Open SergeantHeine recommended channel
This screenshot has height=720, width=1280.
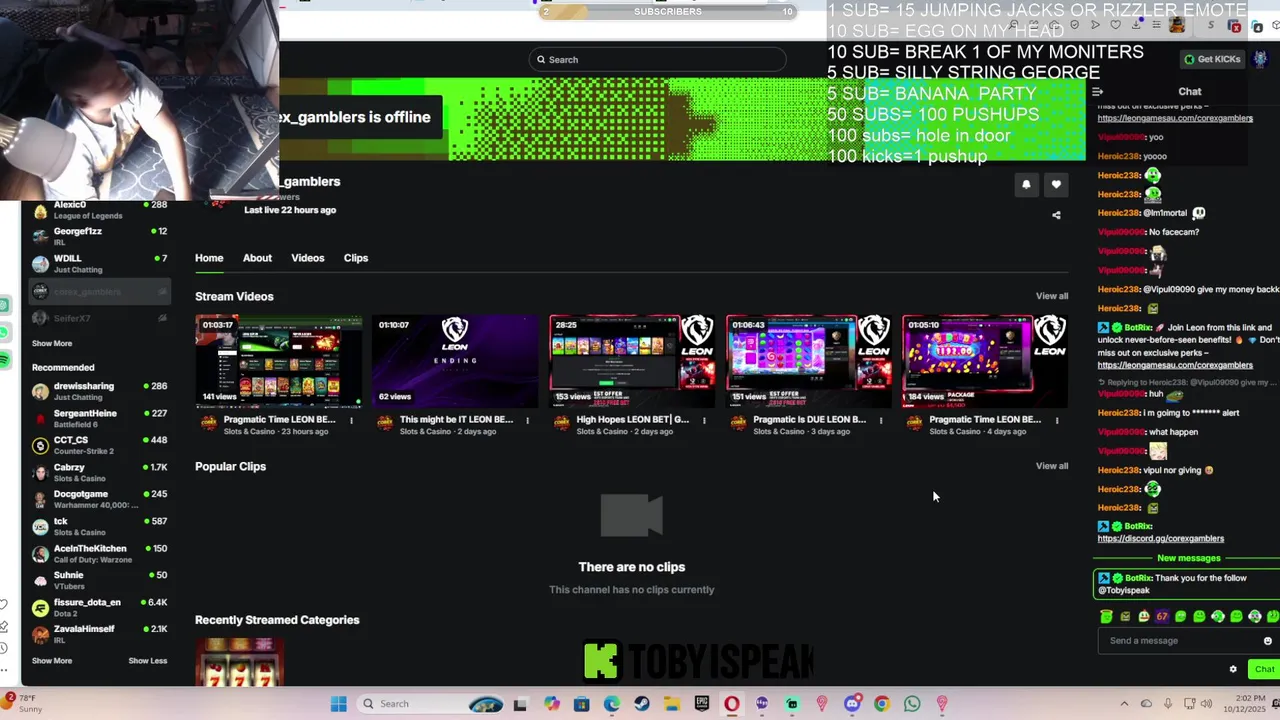100,418
